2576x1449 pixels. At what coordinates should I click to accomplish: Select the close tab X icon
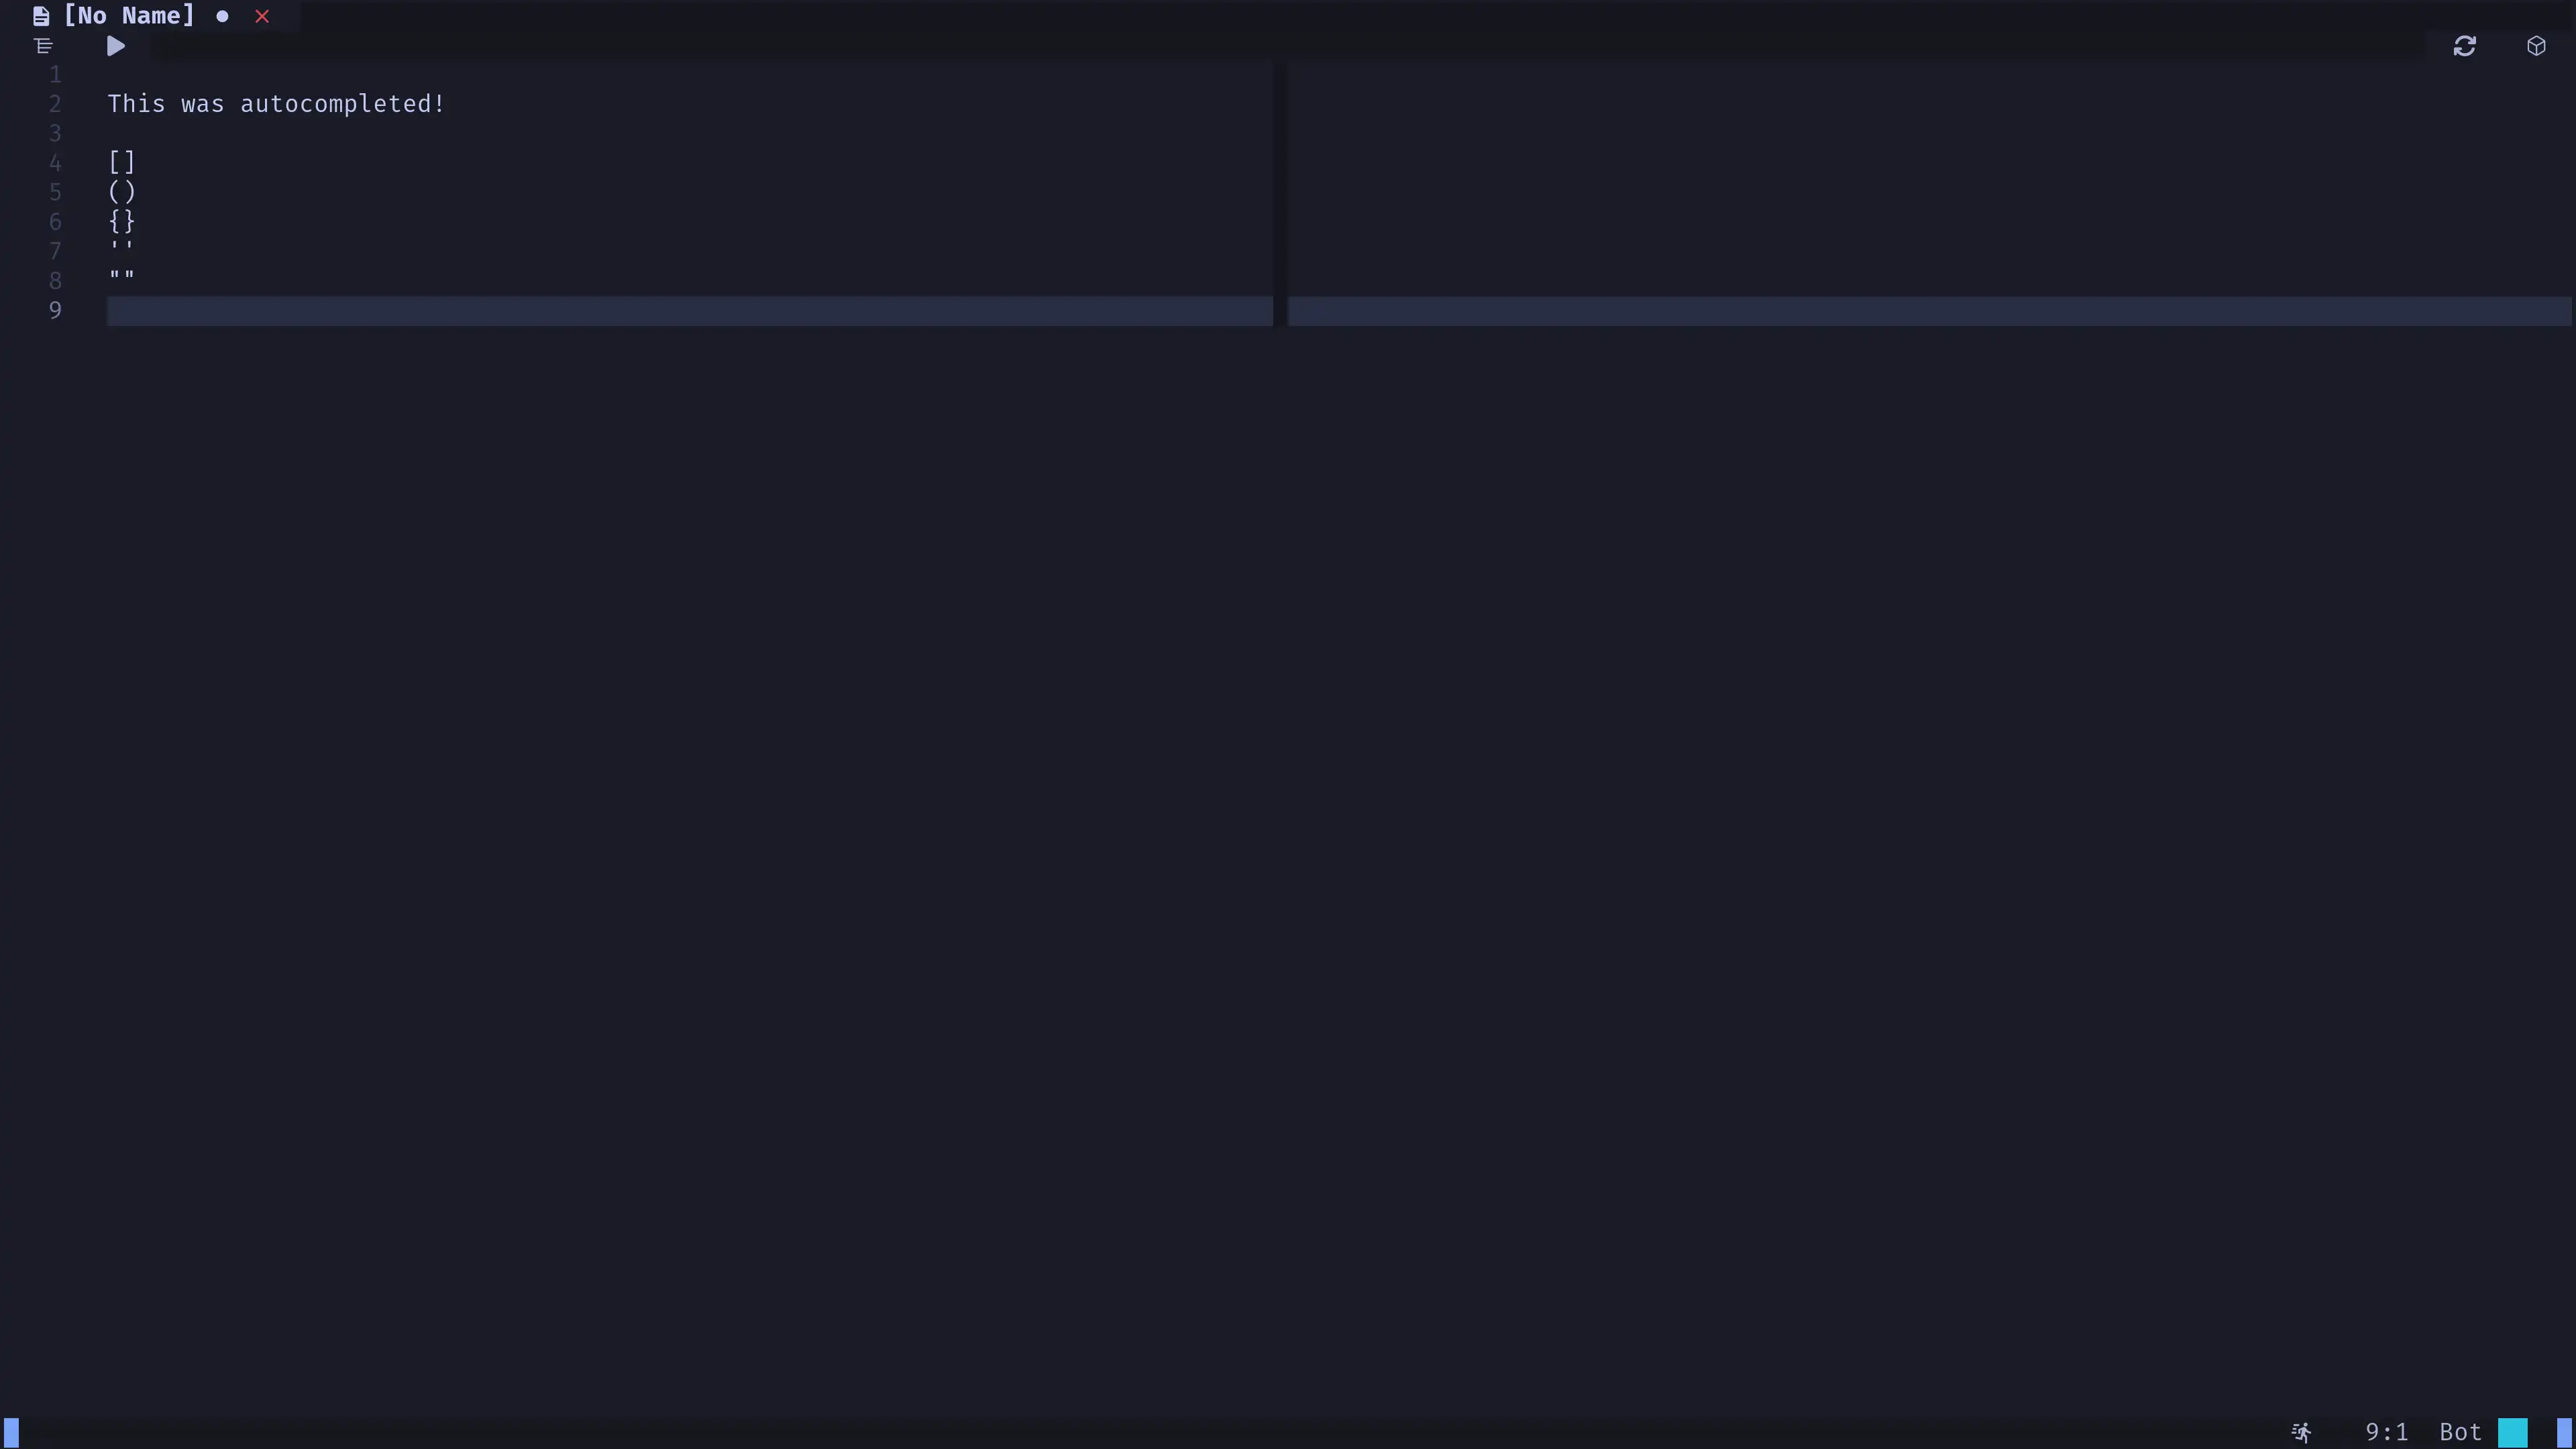262,14
